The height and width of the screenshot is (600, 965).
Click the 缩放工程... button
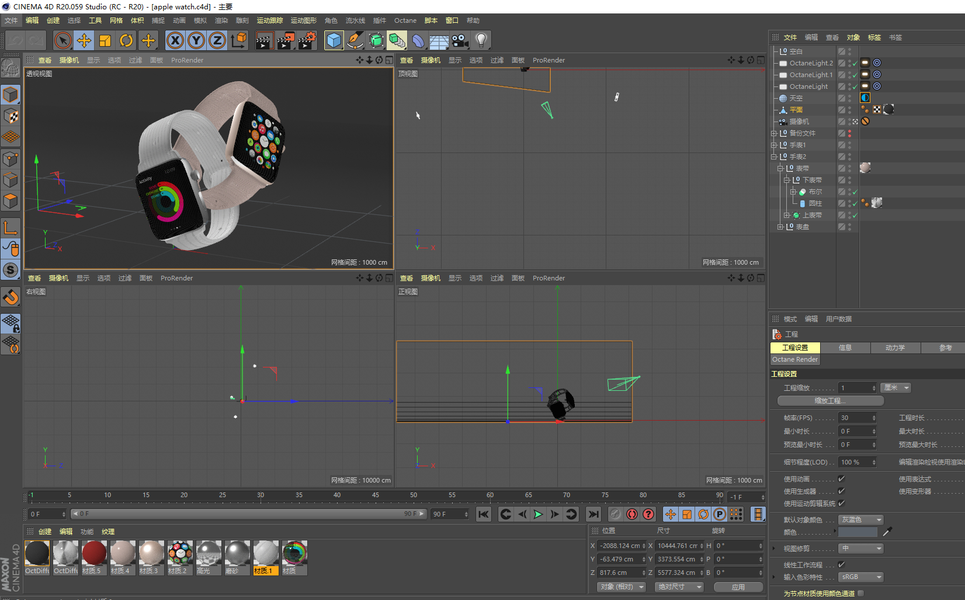tap(831, 401)
